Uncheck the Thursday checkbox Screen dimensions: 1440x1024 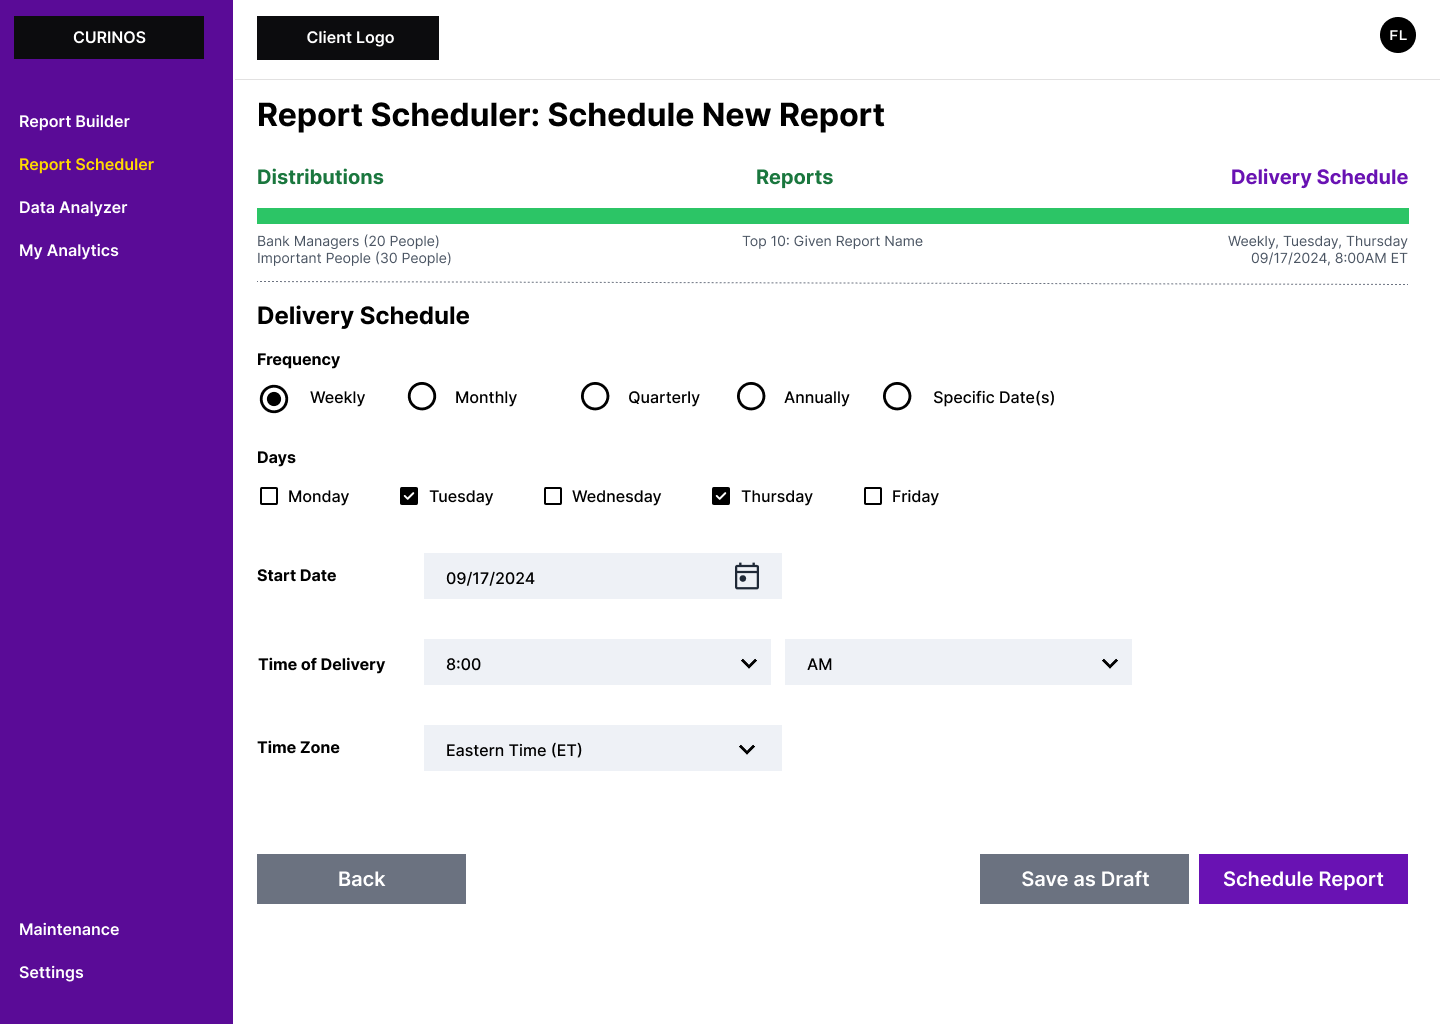coord(721,496)
